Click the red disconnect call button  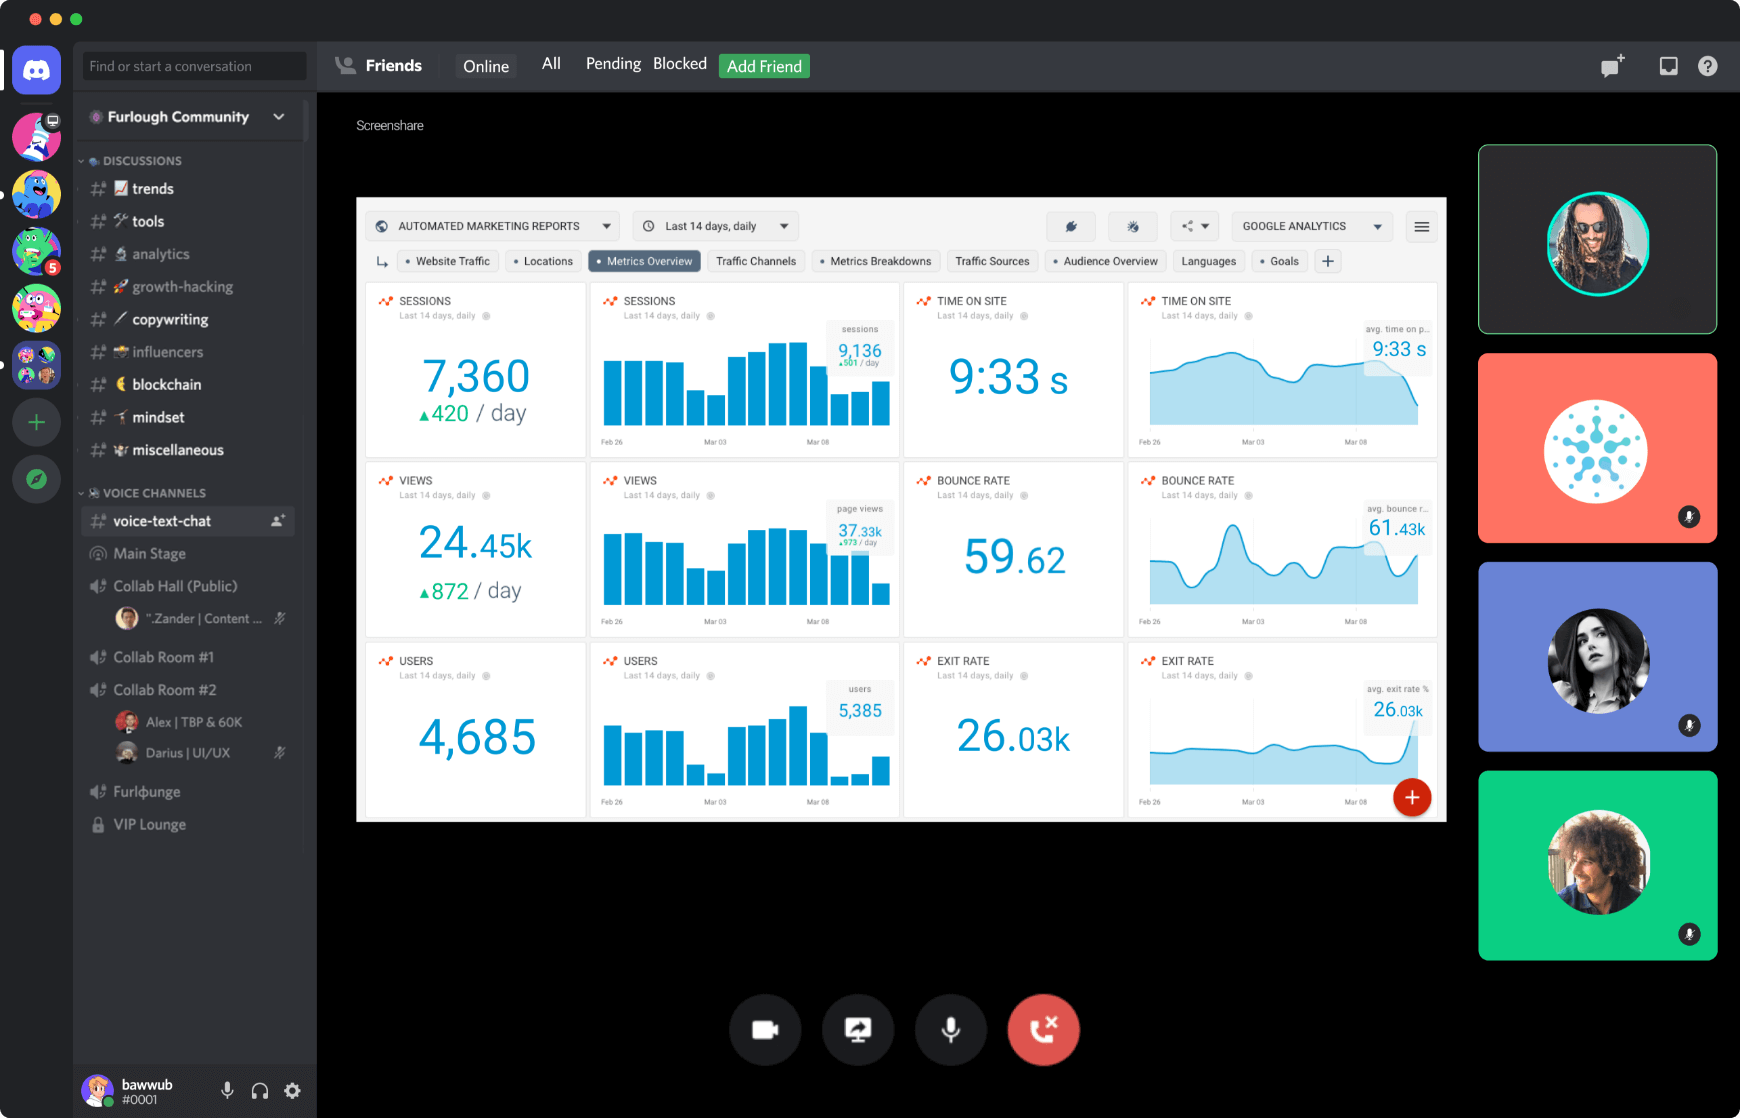[1043, 1029]
